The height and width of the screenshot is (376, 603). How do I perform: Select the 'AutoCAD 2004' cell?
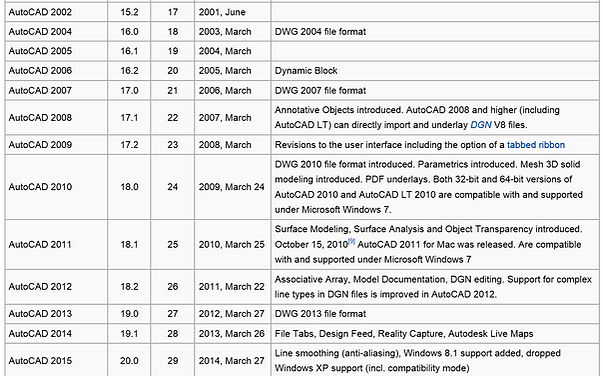click(56, 32)
